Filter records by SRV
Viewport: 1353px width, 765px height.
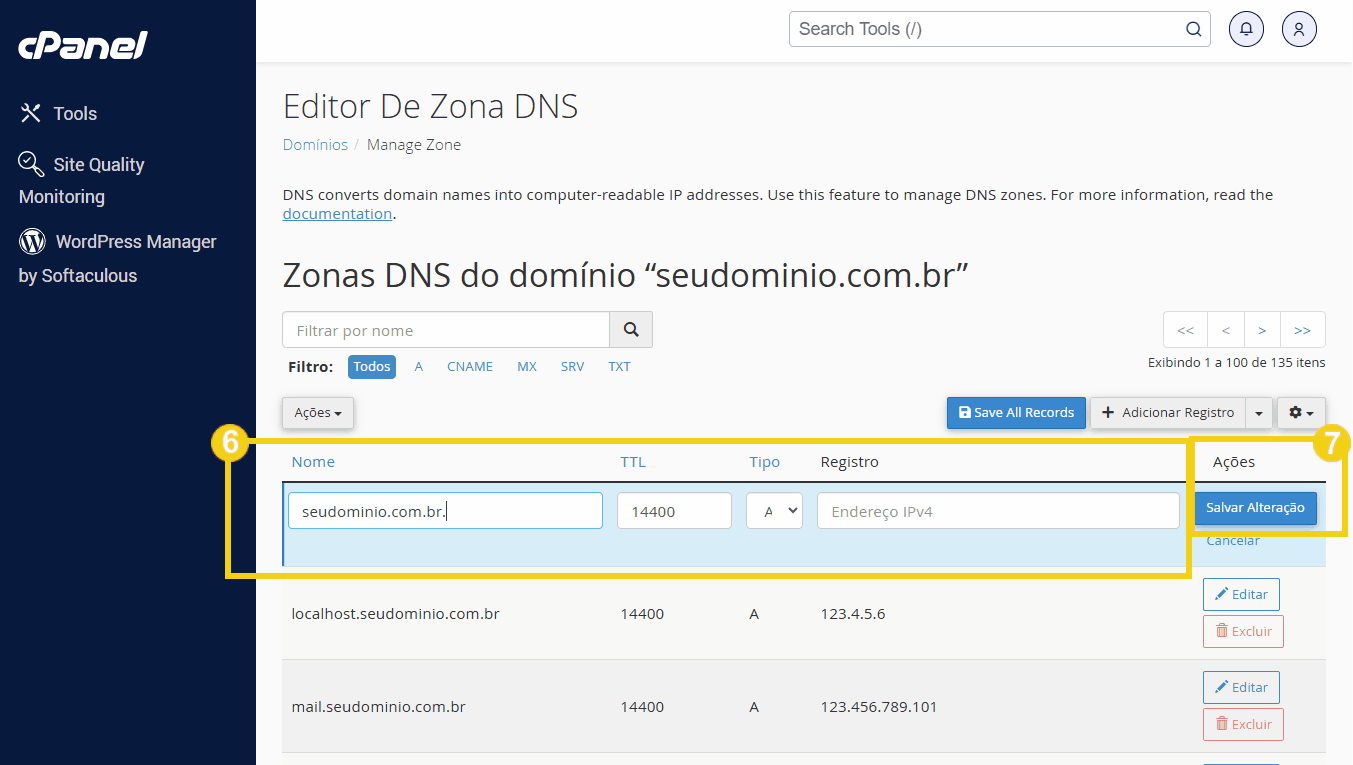(x=572, y=367)
